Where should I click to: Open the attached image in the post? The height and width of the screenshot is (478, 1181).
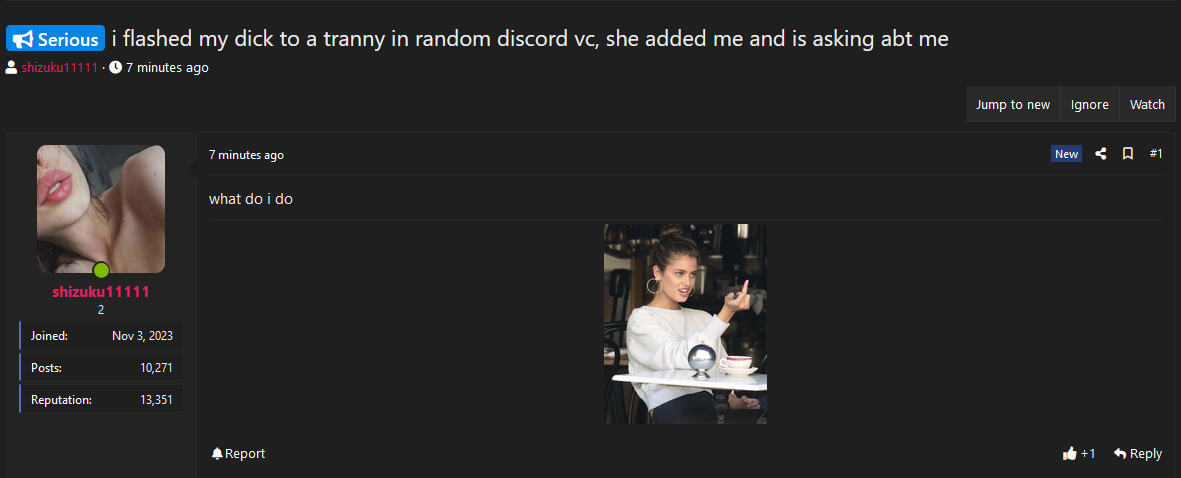pos(685,324)
